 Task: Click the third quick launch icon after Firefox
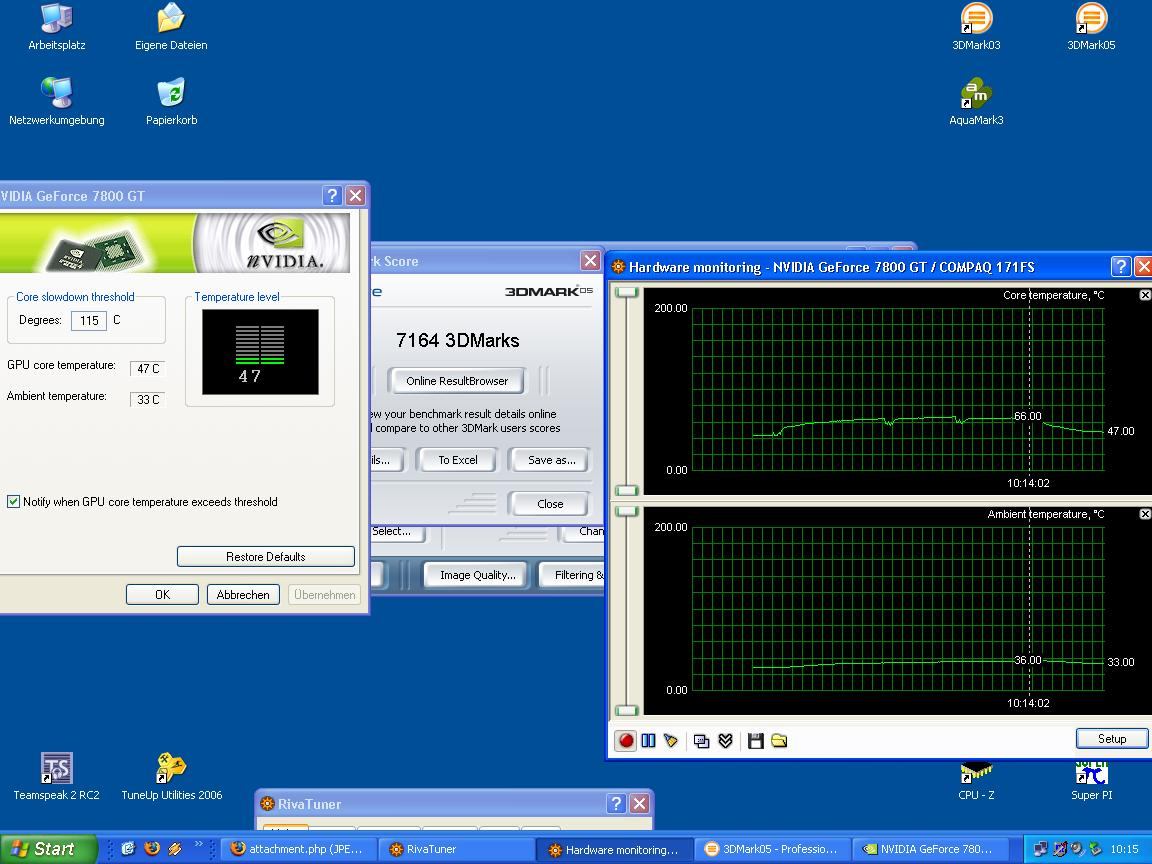176,849
